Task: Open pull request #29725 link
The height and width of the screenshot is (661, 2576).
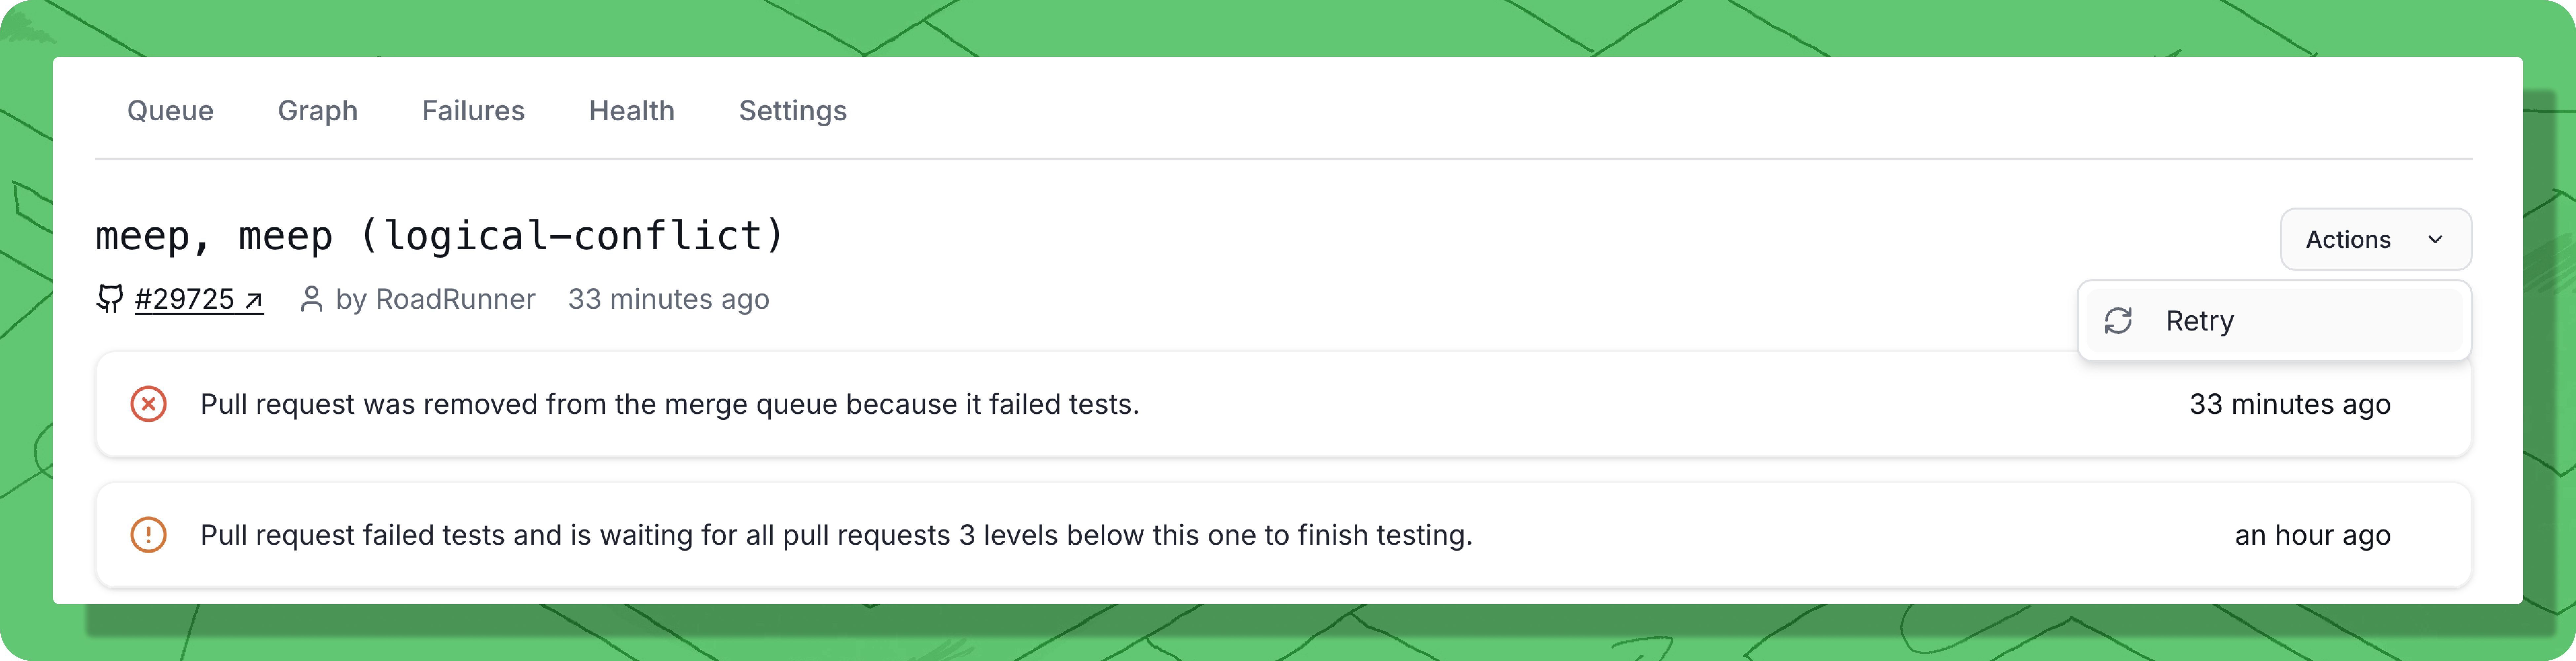Action: (x=185, y=299)
